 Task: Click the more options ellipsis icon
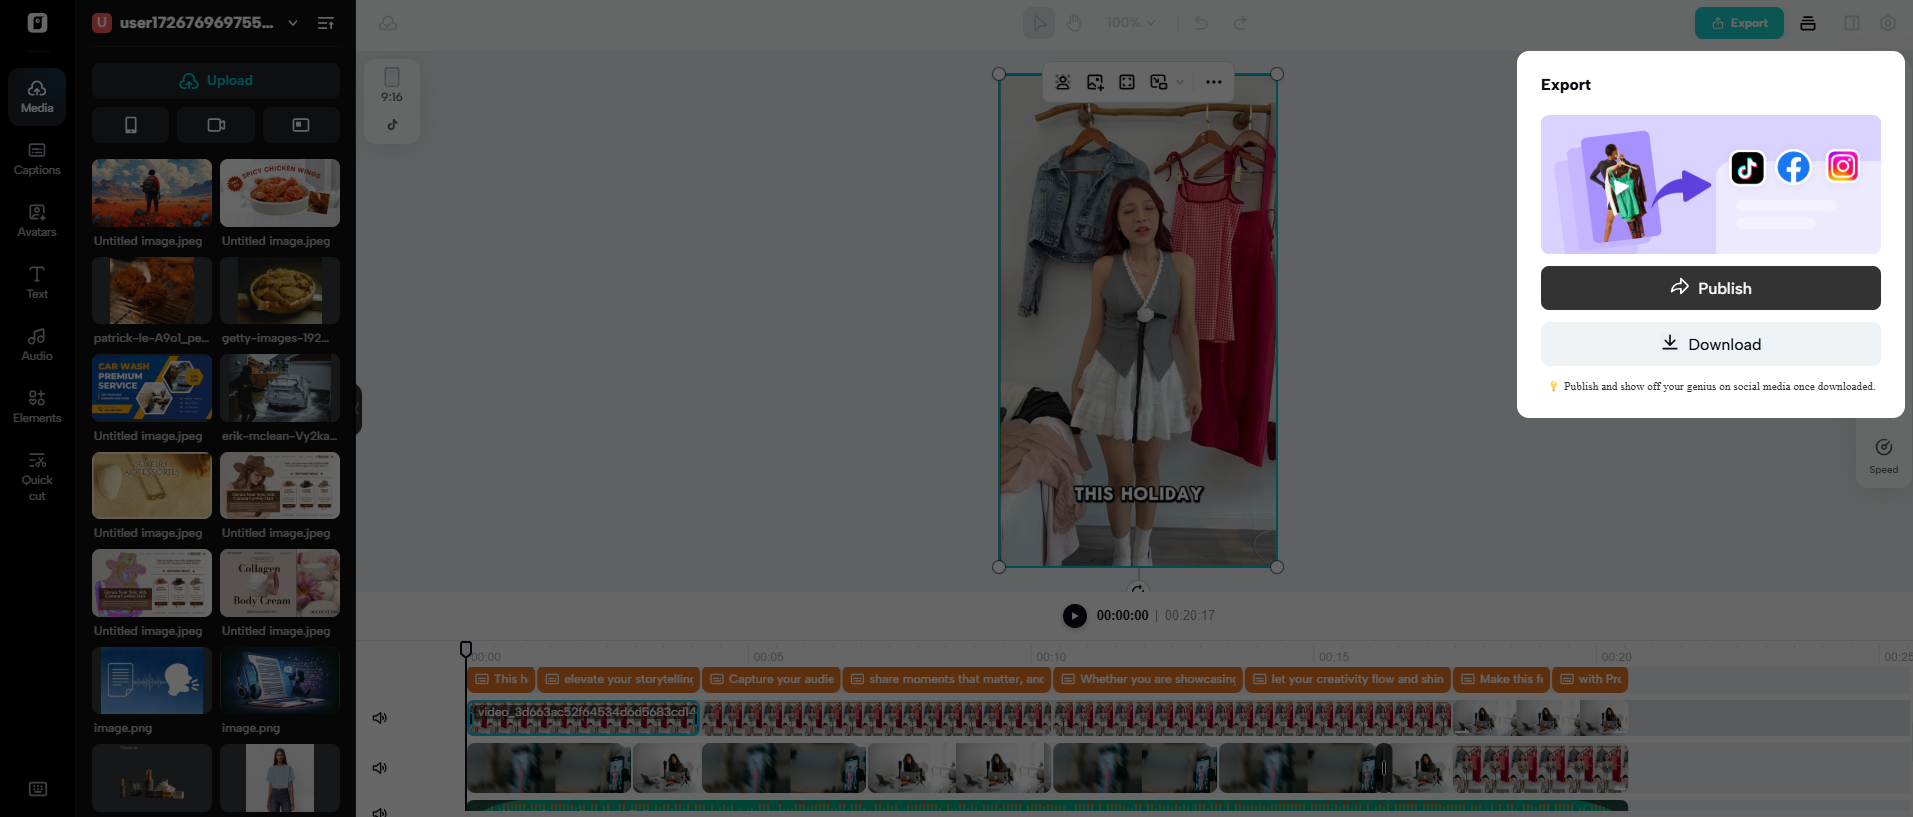[x=1213, y=82]
